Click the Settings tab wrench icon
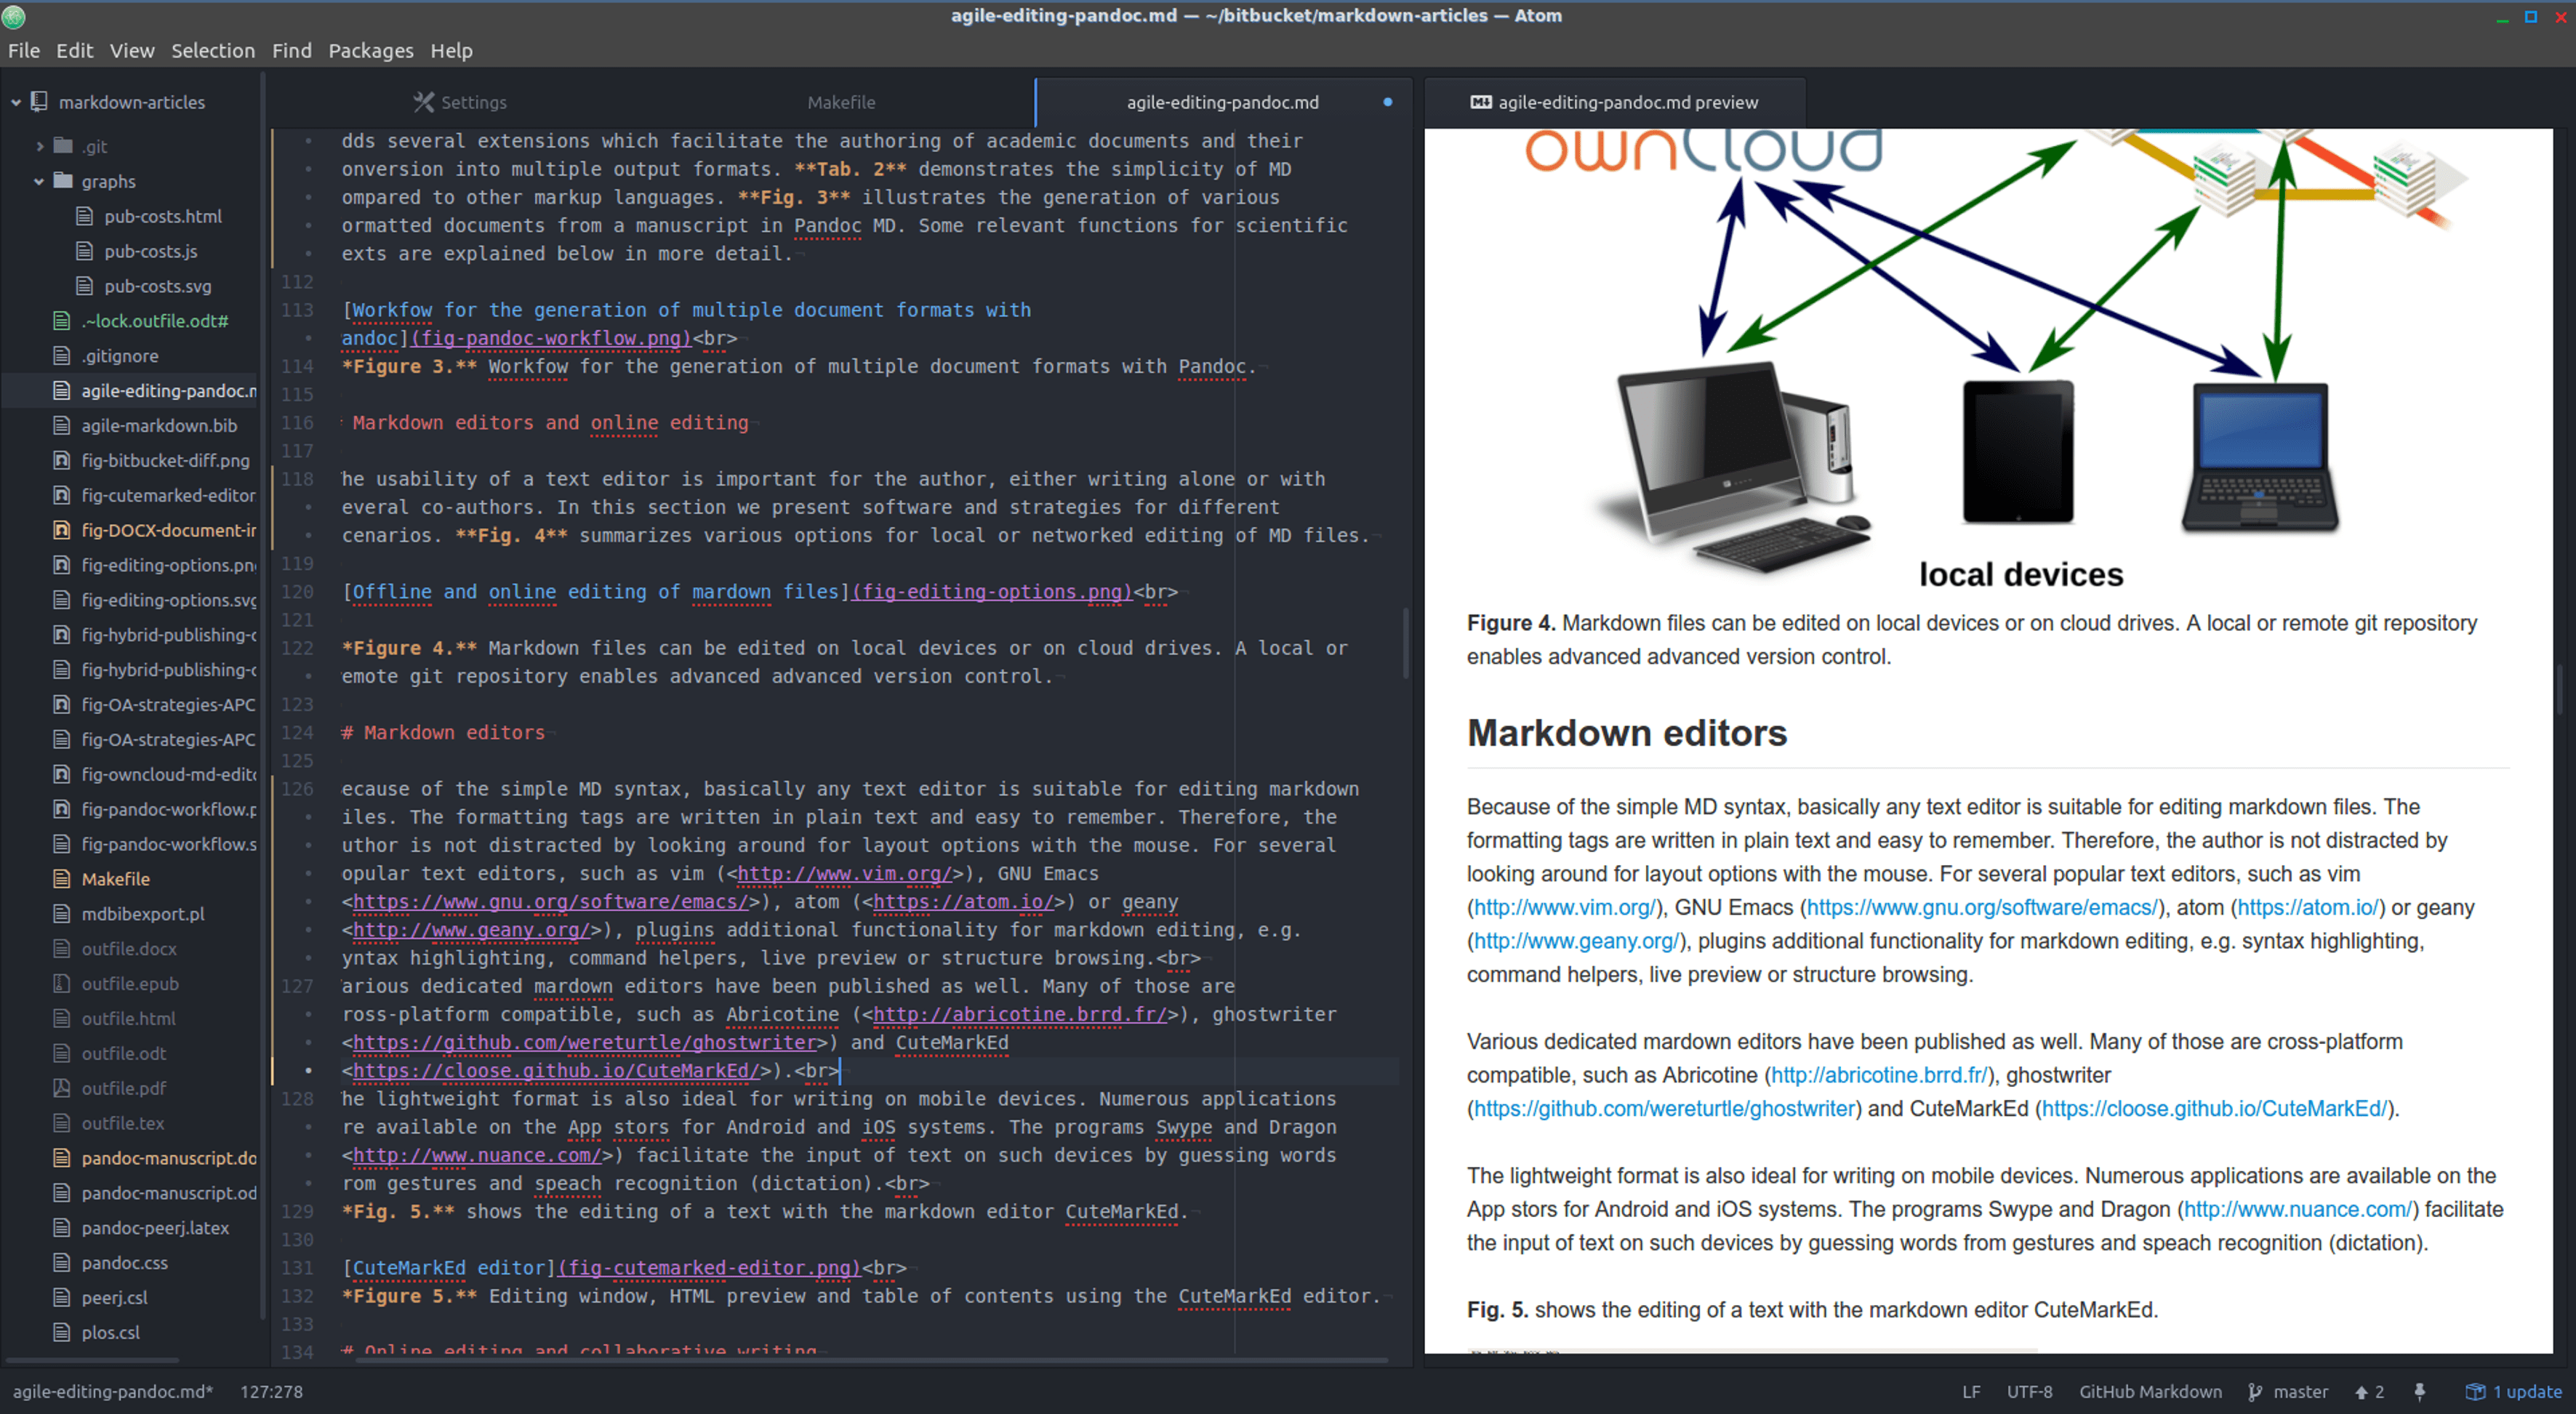This screenshot has width=2576, height=1414. pos(424,102)
